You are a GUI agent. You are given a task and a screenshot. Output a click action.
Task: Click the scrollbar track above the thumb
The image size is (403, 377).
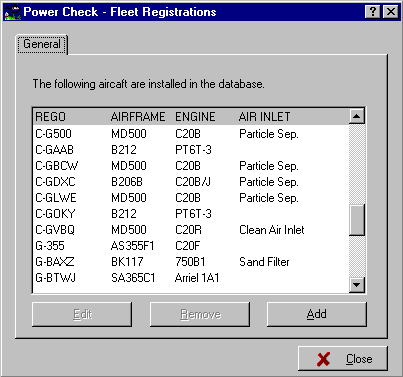(x=357, y=164)
